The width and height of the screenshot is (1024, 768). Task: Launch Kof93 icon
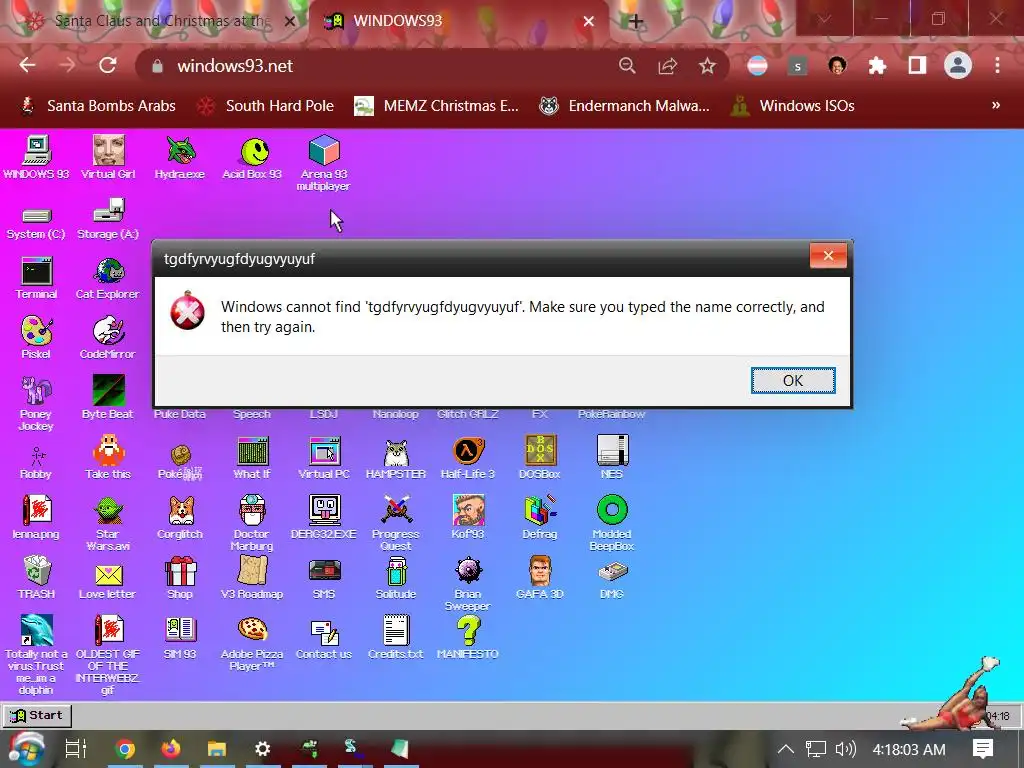(468, 517)
